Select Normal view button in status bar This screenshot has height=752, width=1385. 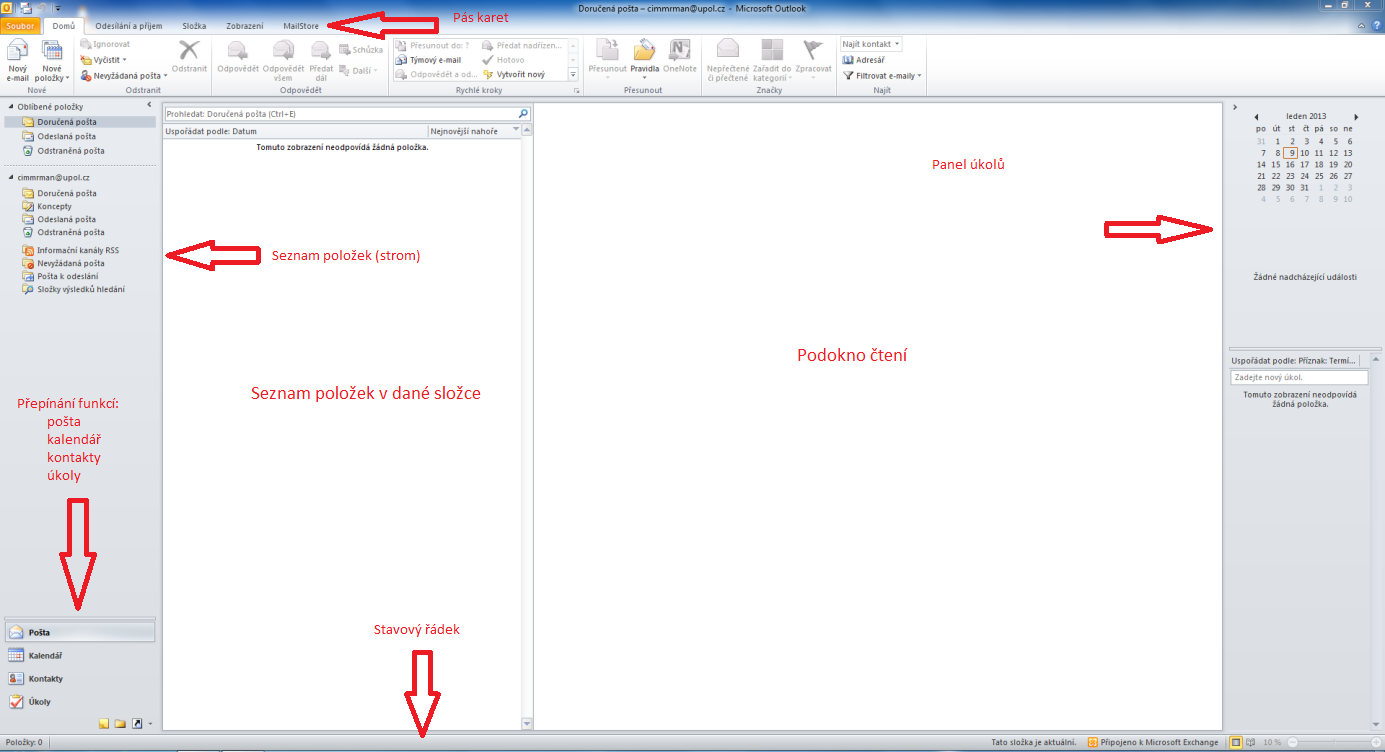[1236, 743]
